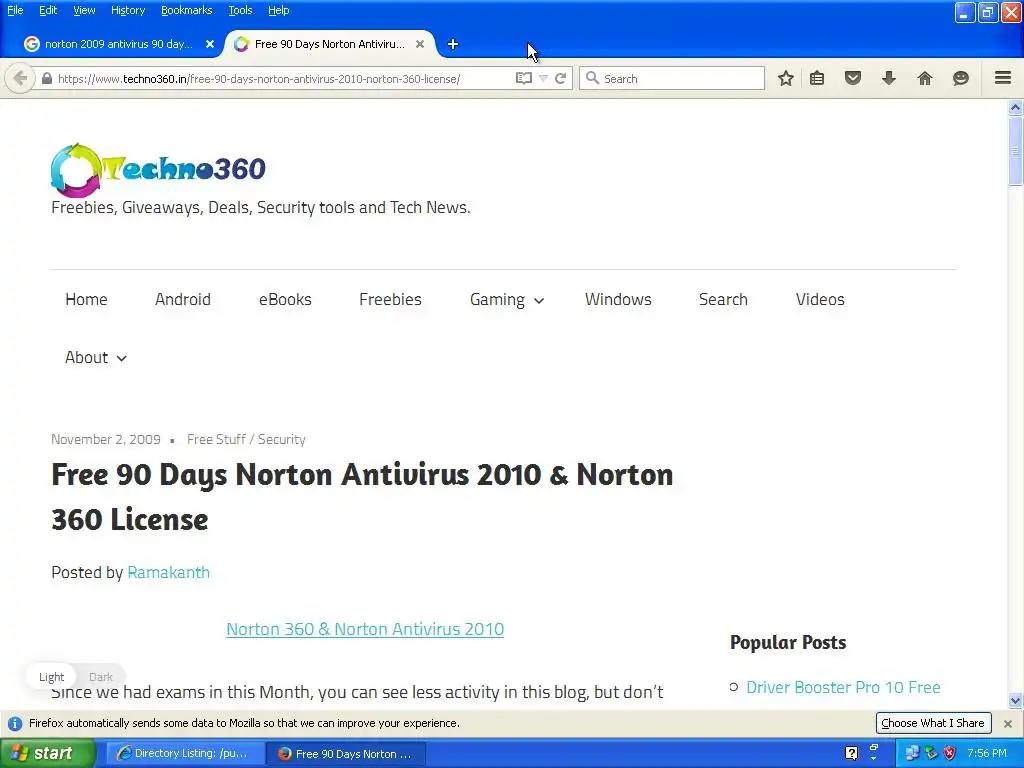This screenshot has width=1024, height=768.
Task: Click the help question mark tray icon
Action: point(851,753)
